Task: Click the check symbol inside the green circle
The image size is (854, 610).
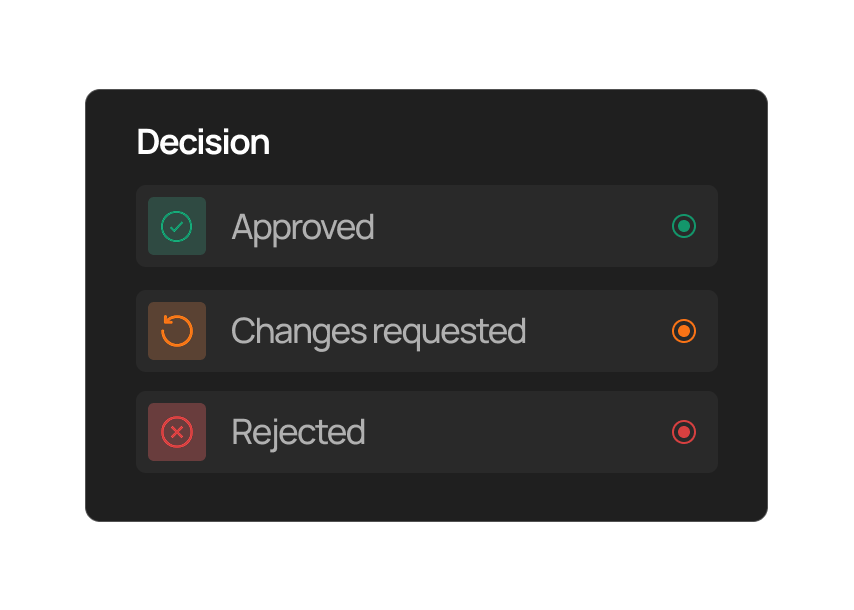Action: (176, 226)
